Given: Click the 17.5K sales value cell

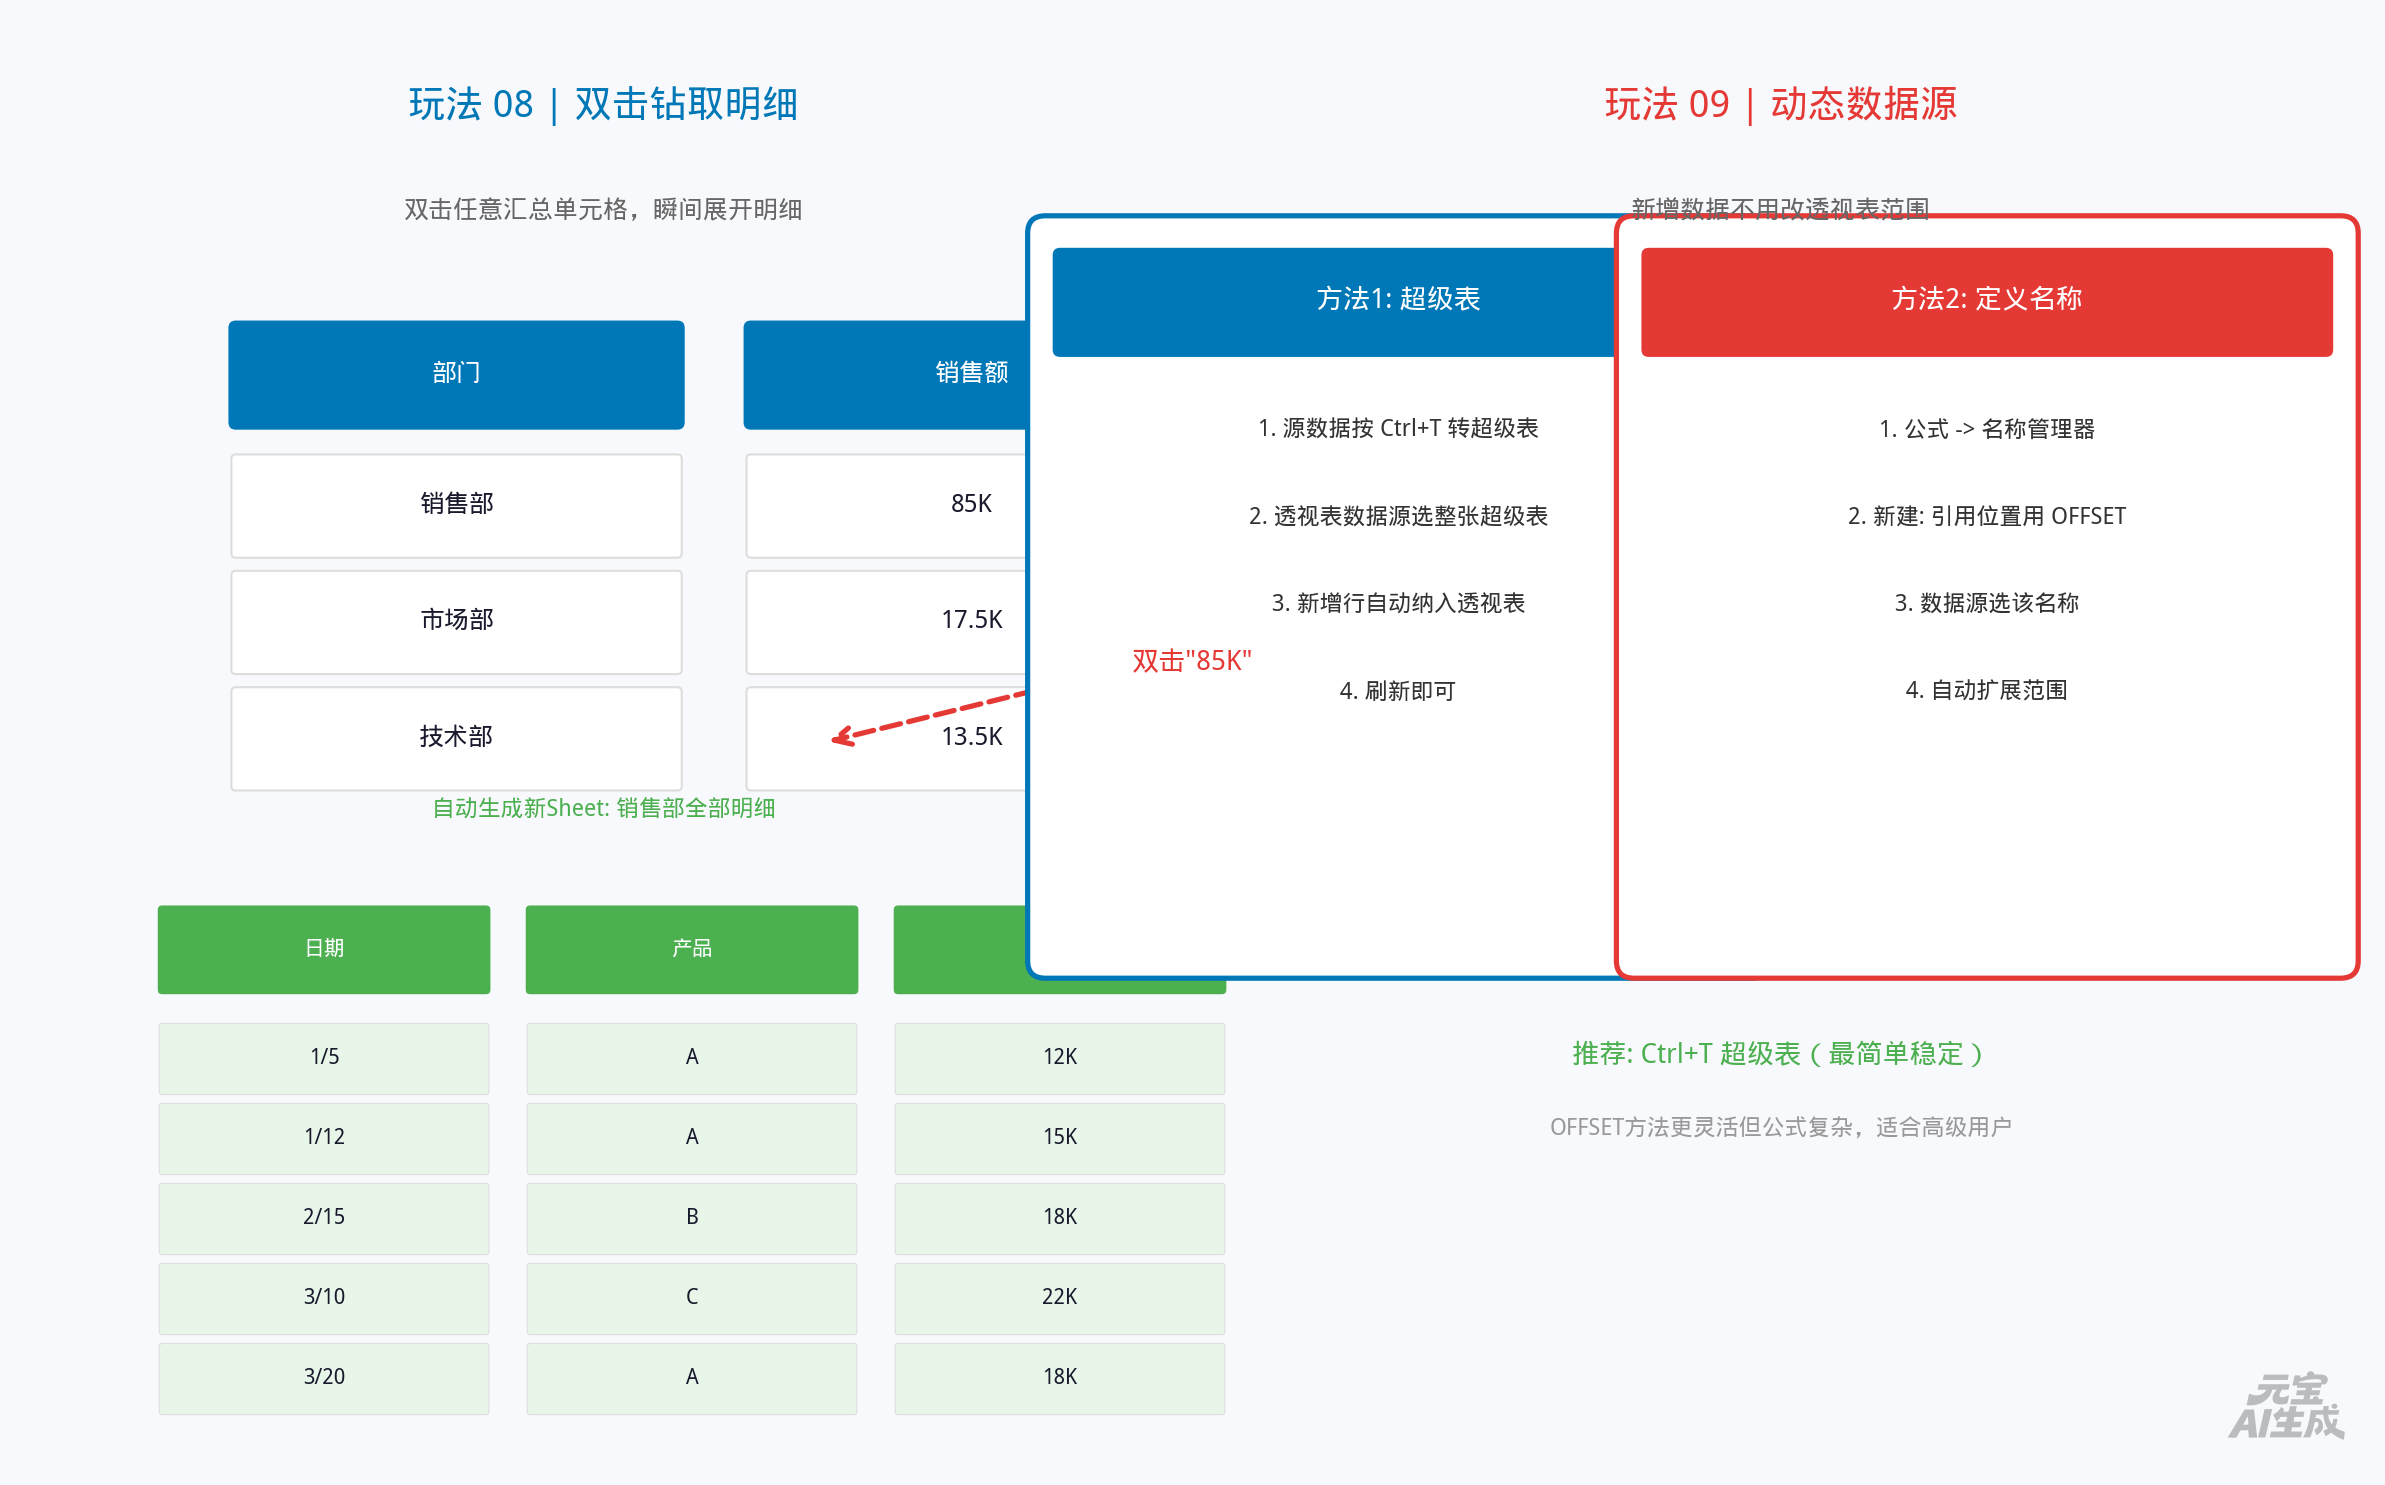Looking at the screenshot, I should (887, 622).
